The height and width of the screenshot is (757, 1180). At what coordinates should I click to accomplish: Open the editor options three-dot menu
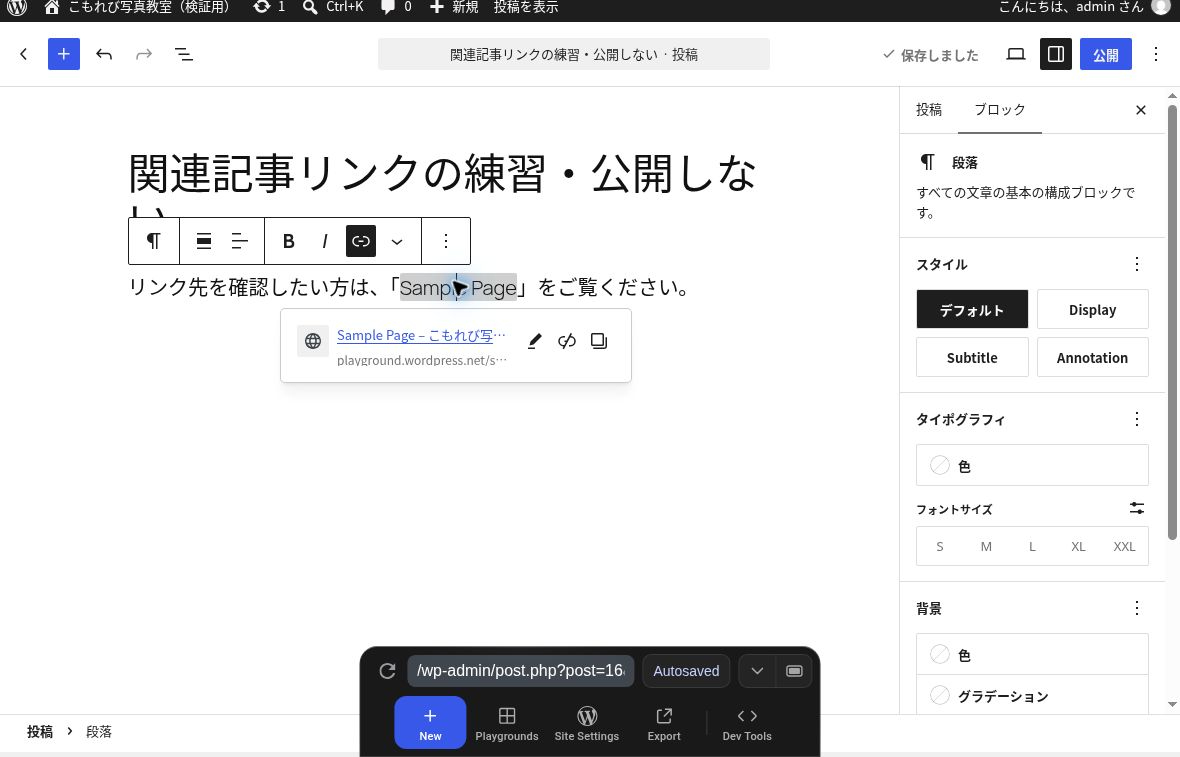(1156, 54)
